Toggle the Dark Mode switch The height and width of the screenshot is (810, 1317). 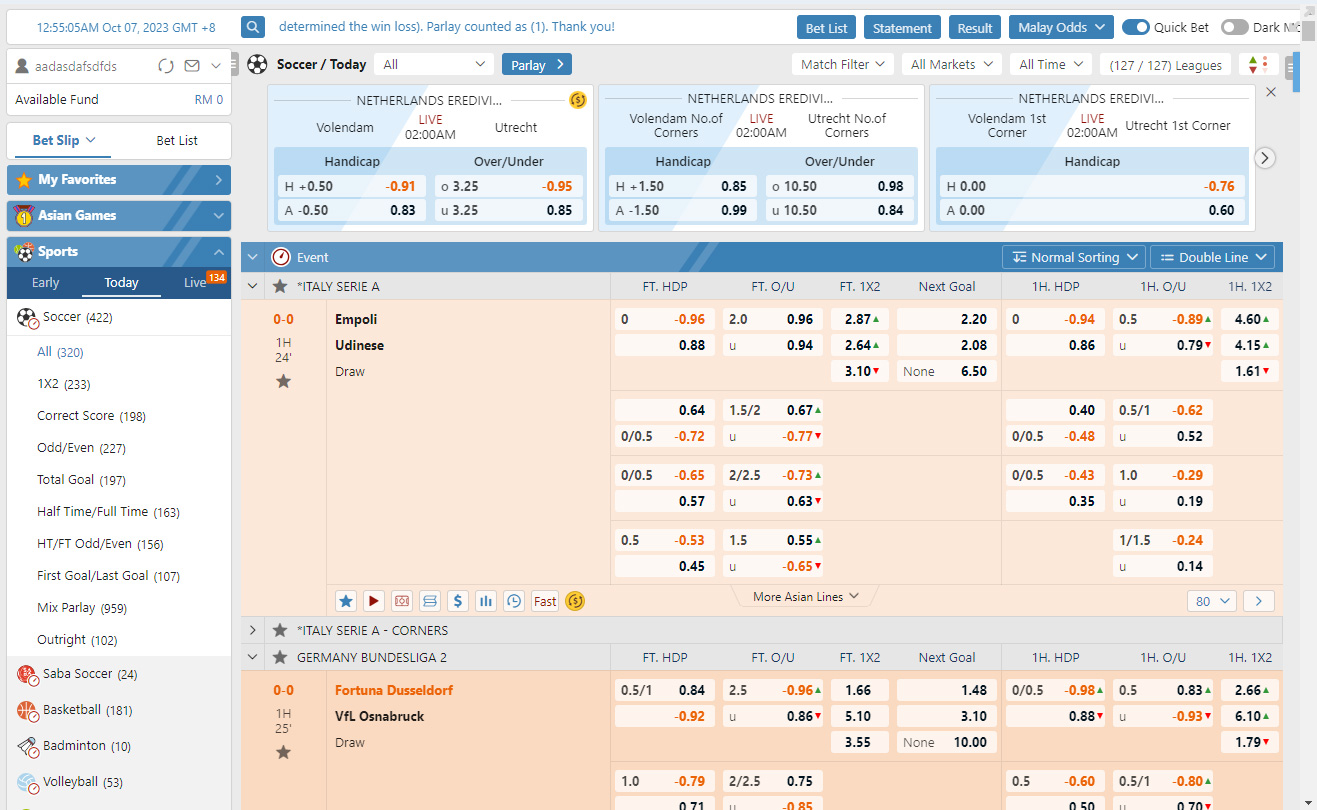pyautogui.click(x=1234, y=27)
